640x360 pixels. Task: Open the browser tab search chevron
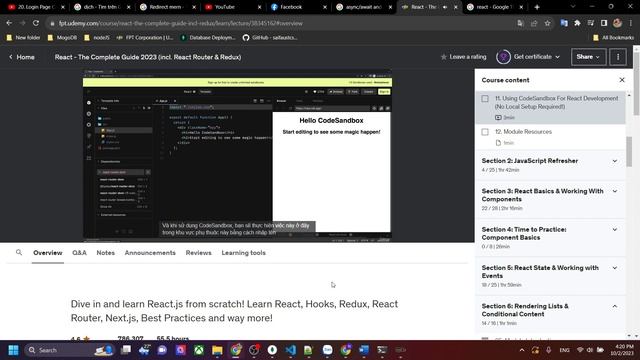[x=573, y=7]
